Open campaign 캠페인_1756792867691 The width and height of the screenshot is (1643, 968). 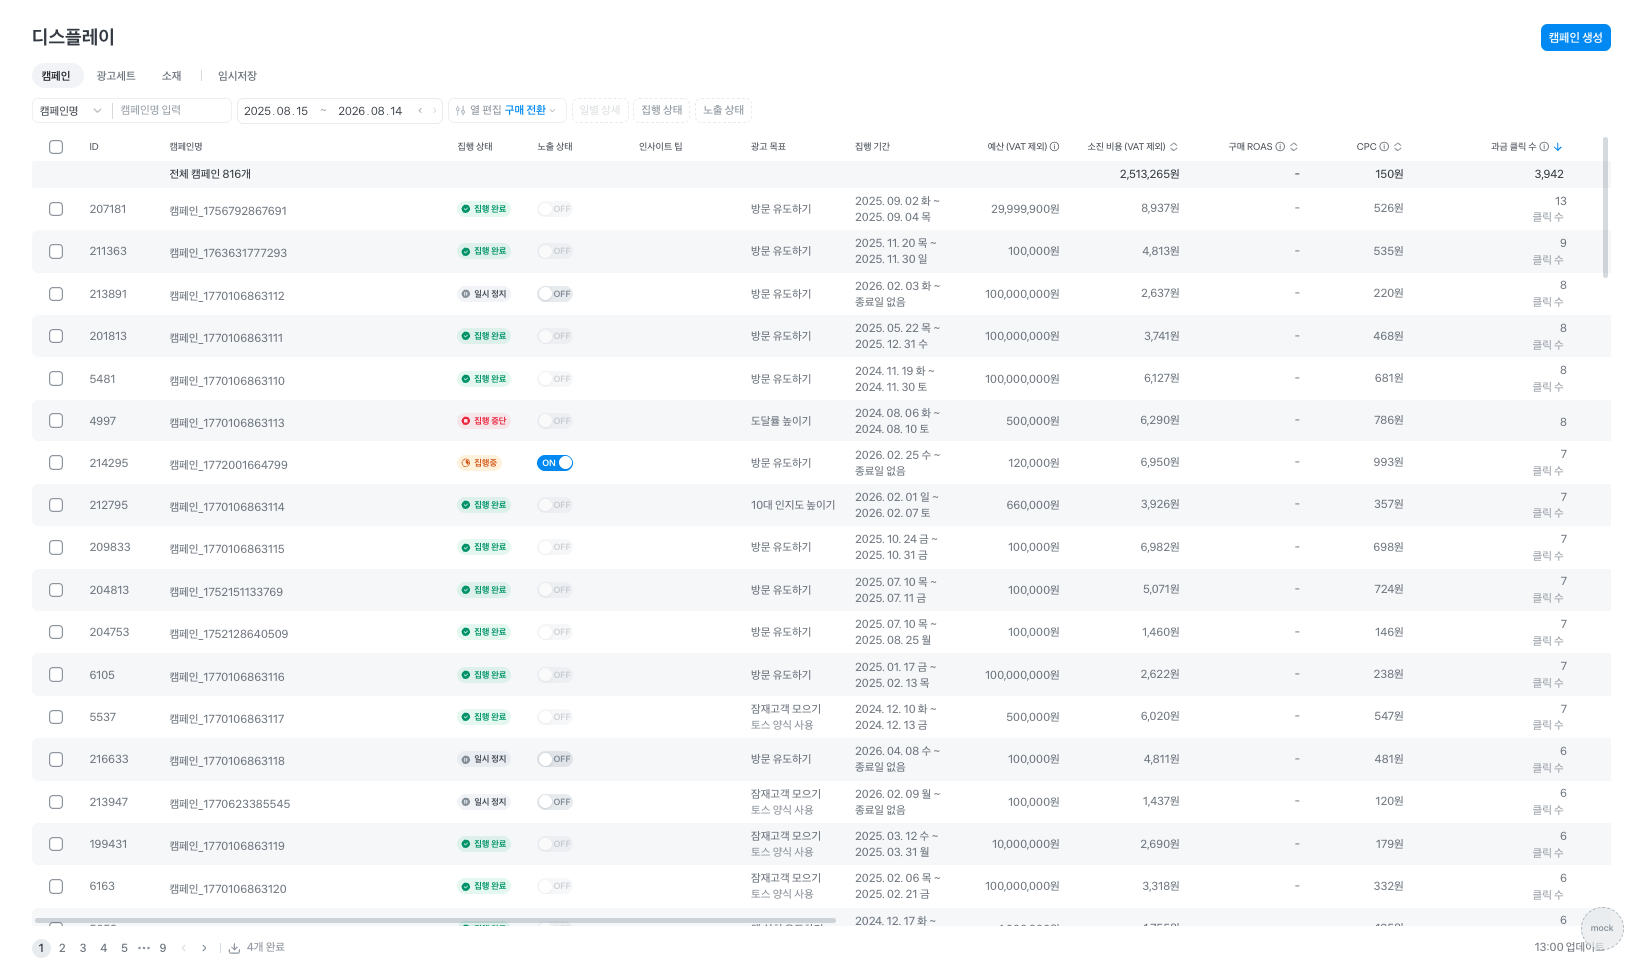click(x=228, y=211)
